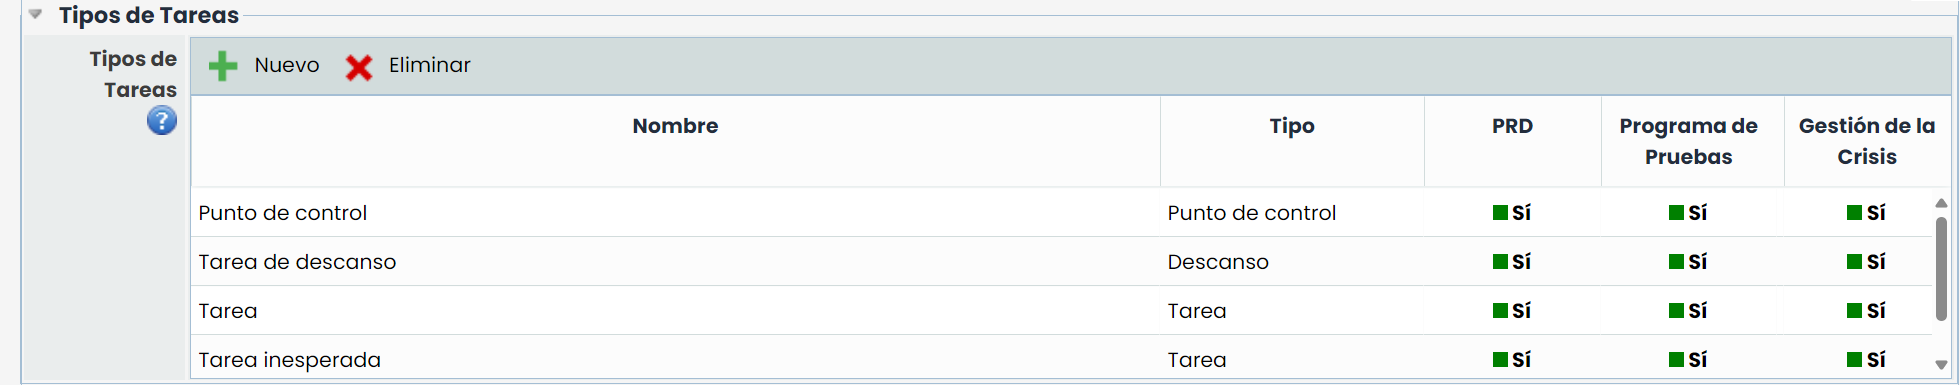Click the scrollbar down arrow in table
The image size is (1960, 385).
(1941, 365)
